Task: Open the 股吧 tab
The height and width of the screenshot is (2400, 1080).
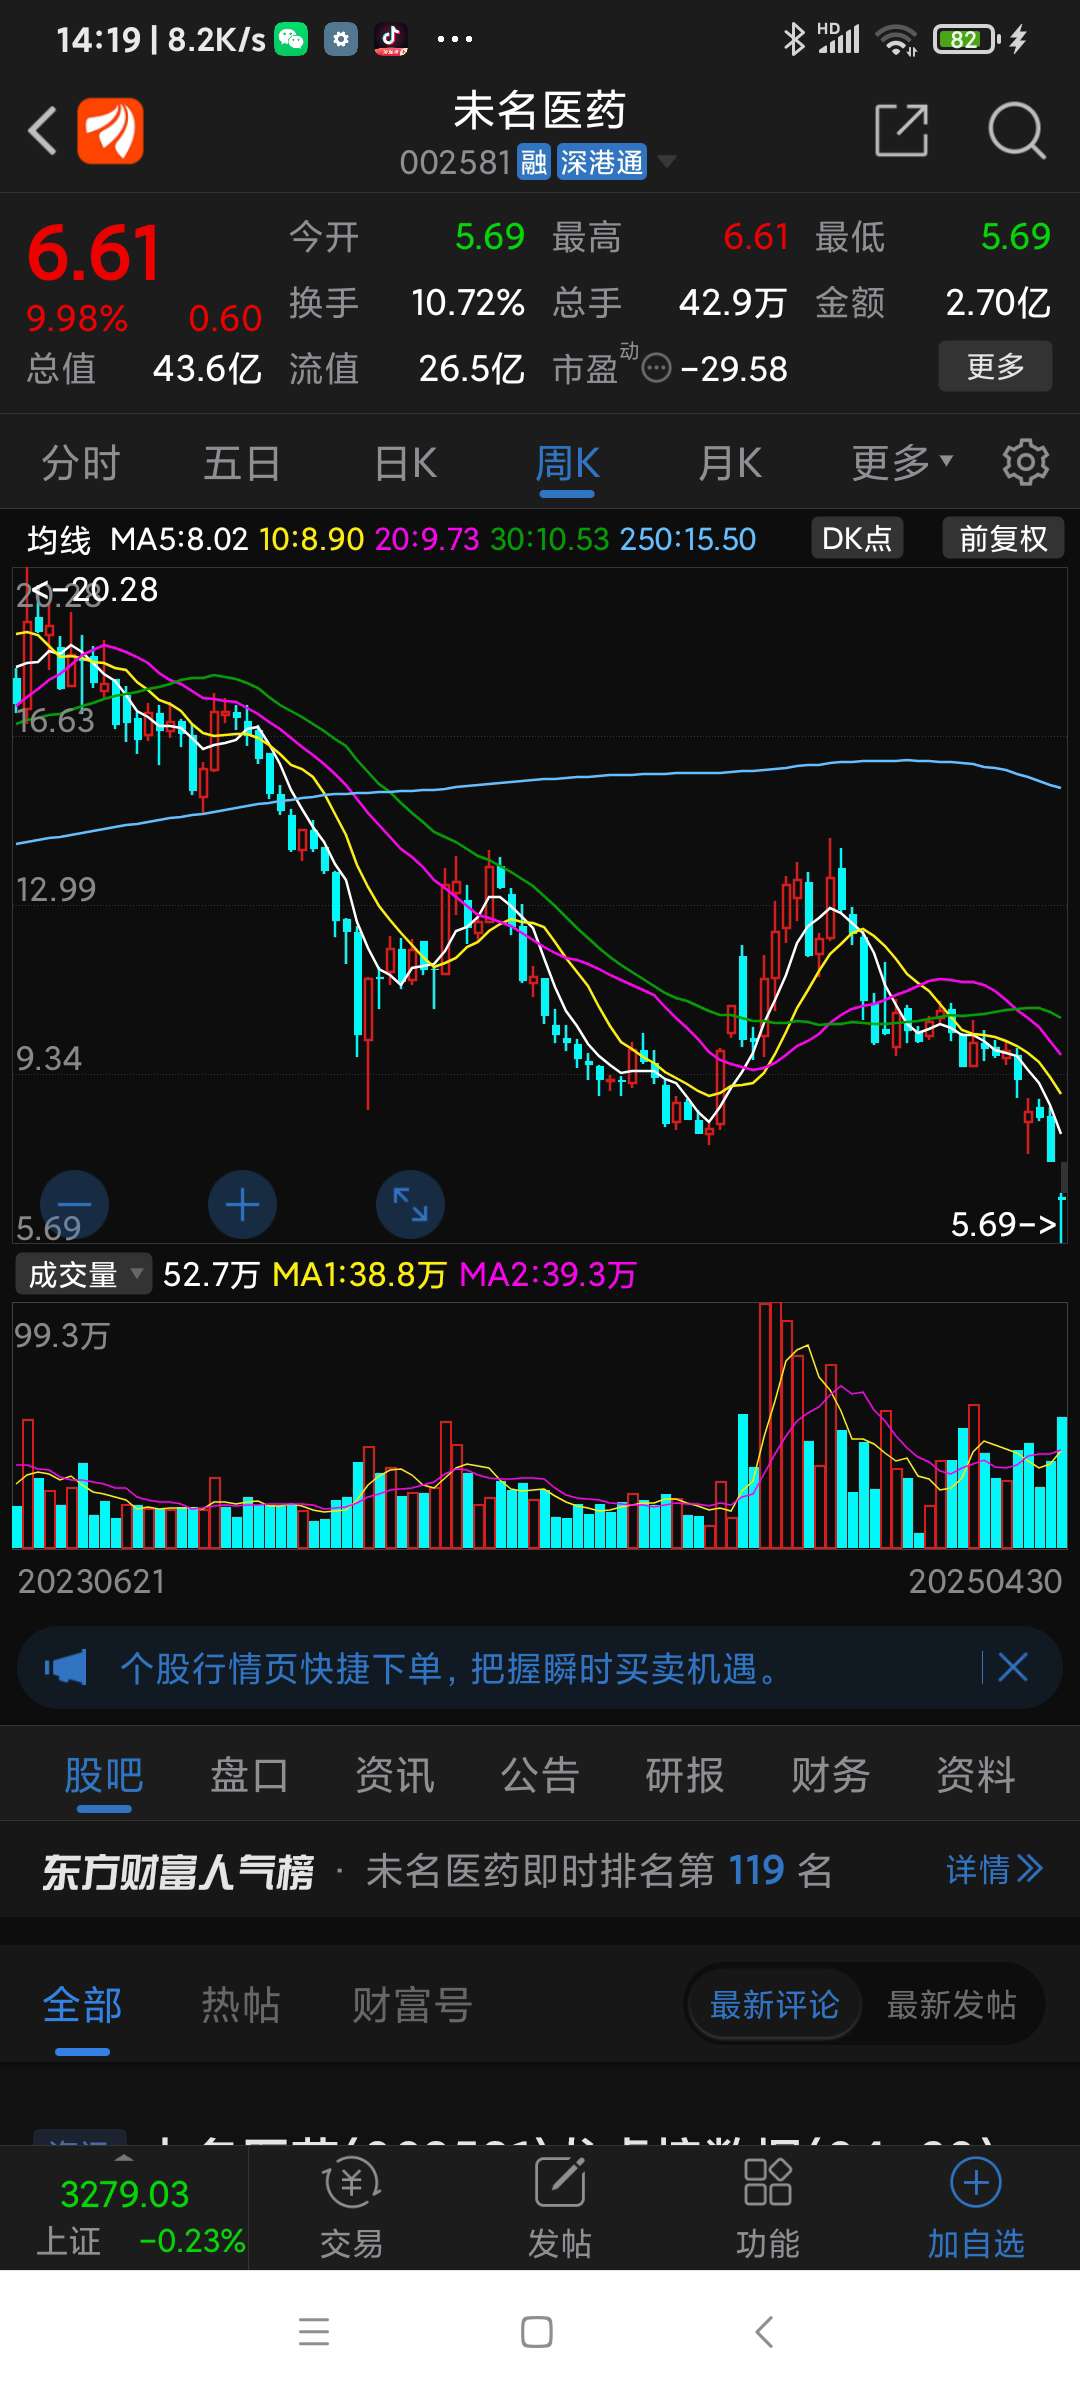Action: click(x=104, y=1776)
